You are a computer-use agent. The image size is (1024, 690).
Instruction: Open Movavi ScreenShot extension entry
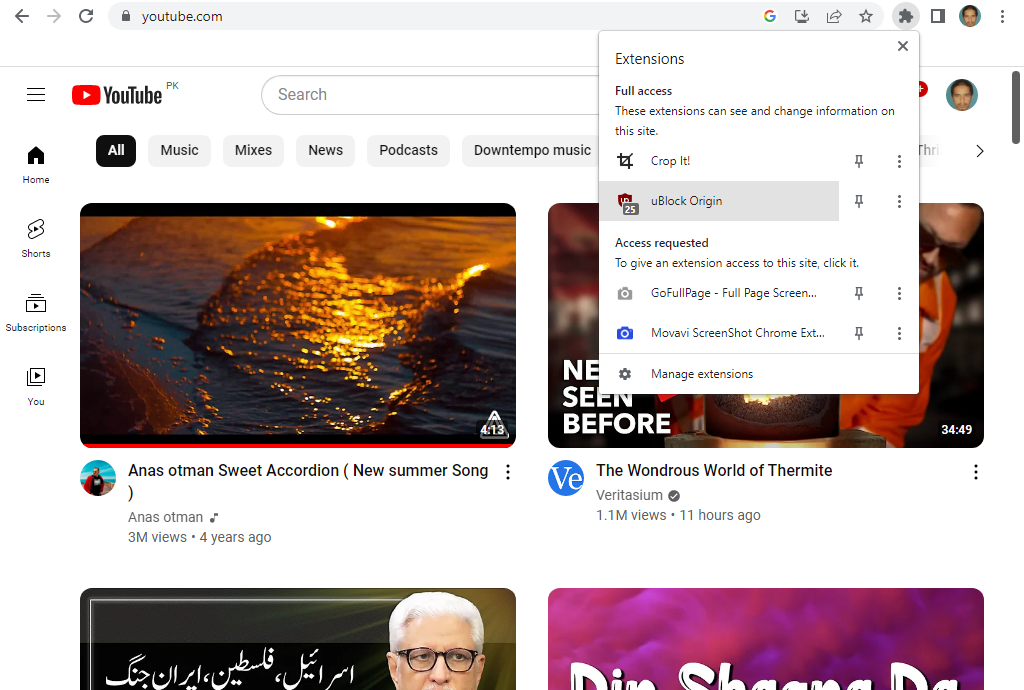coord(718,334)
